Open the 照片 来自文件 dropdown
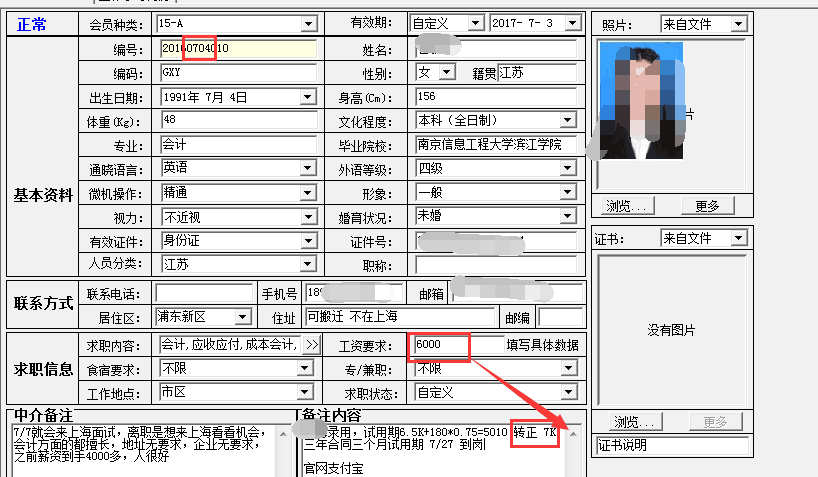The width and height of the screenshot is (818, 477). pyautogui.click(x=738, y=24)
